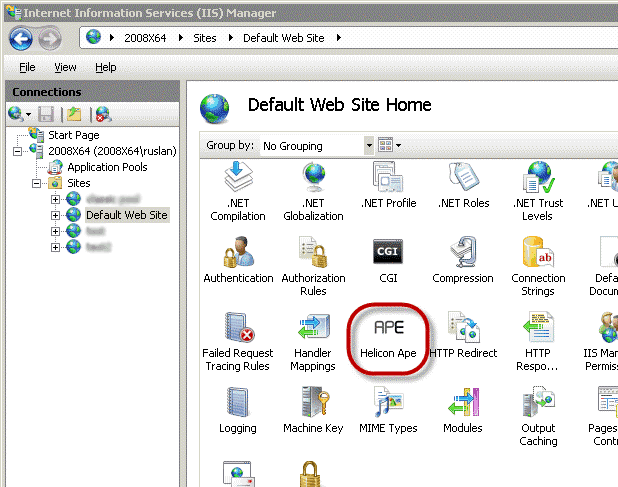This screenshot has height=487, width=618.
Task: Collapse the 2008X64 server node
Action: click(x=17, y=152)
